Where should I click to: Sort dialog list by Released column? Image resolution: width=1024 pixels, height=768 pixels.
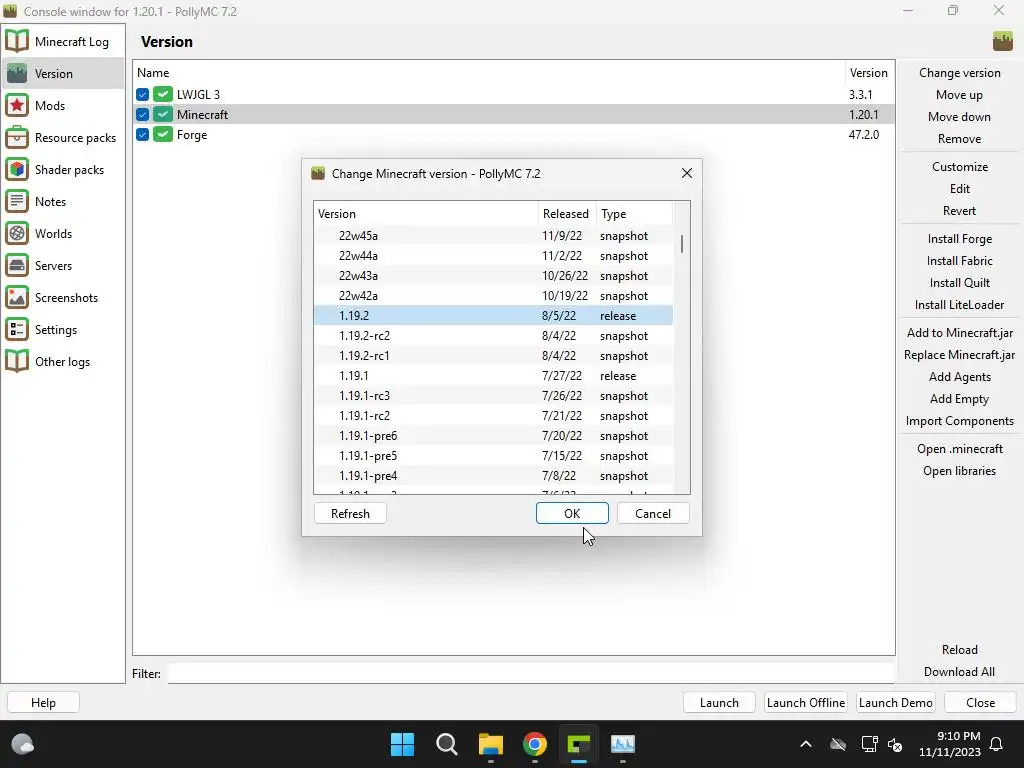[x=567, y=214]
